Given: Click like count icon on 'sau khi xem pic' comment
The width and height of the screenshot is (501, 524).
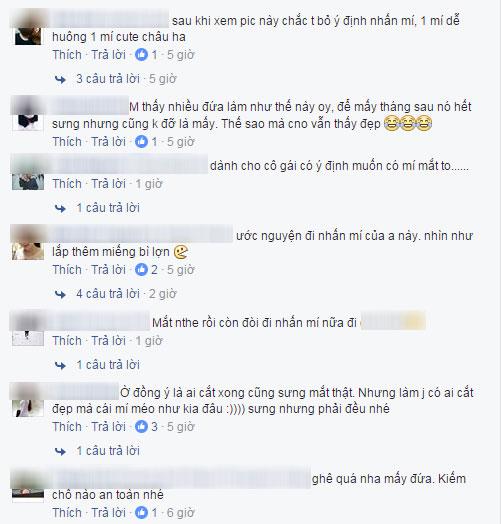Looking at the screenshot, I should point(141,55).
